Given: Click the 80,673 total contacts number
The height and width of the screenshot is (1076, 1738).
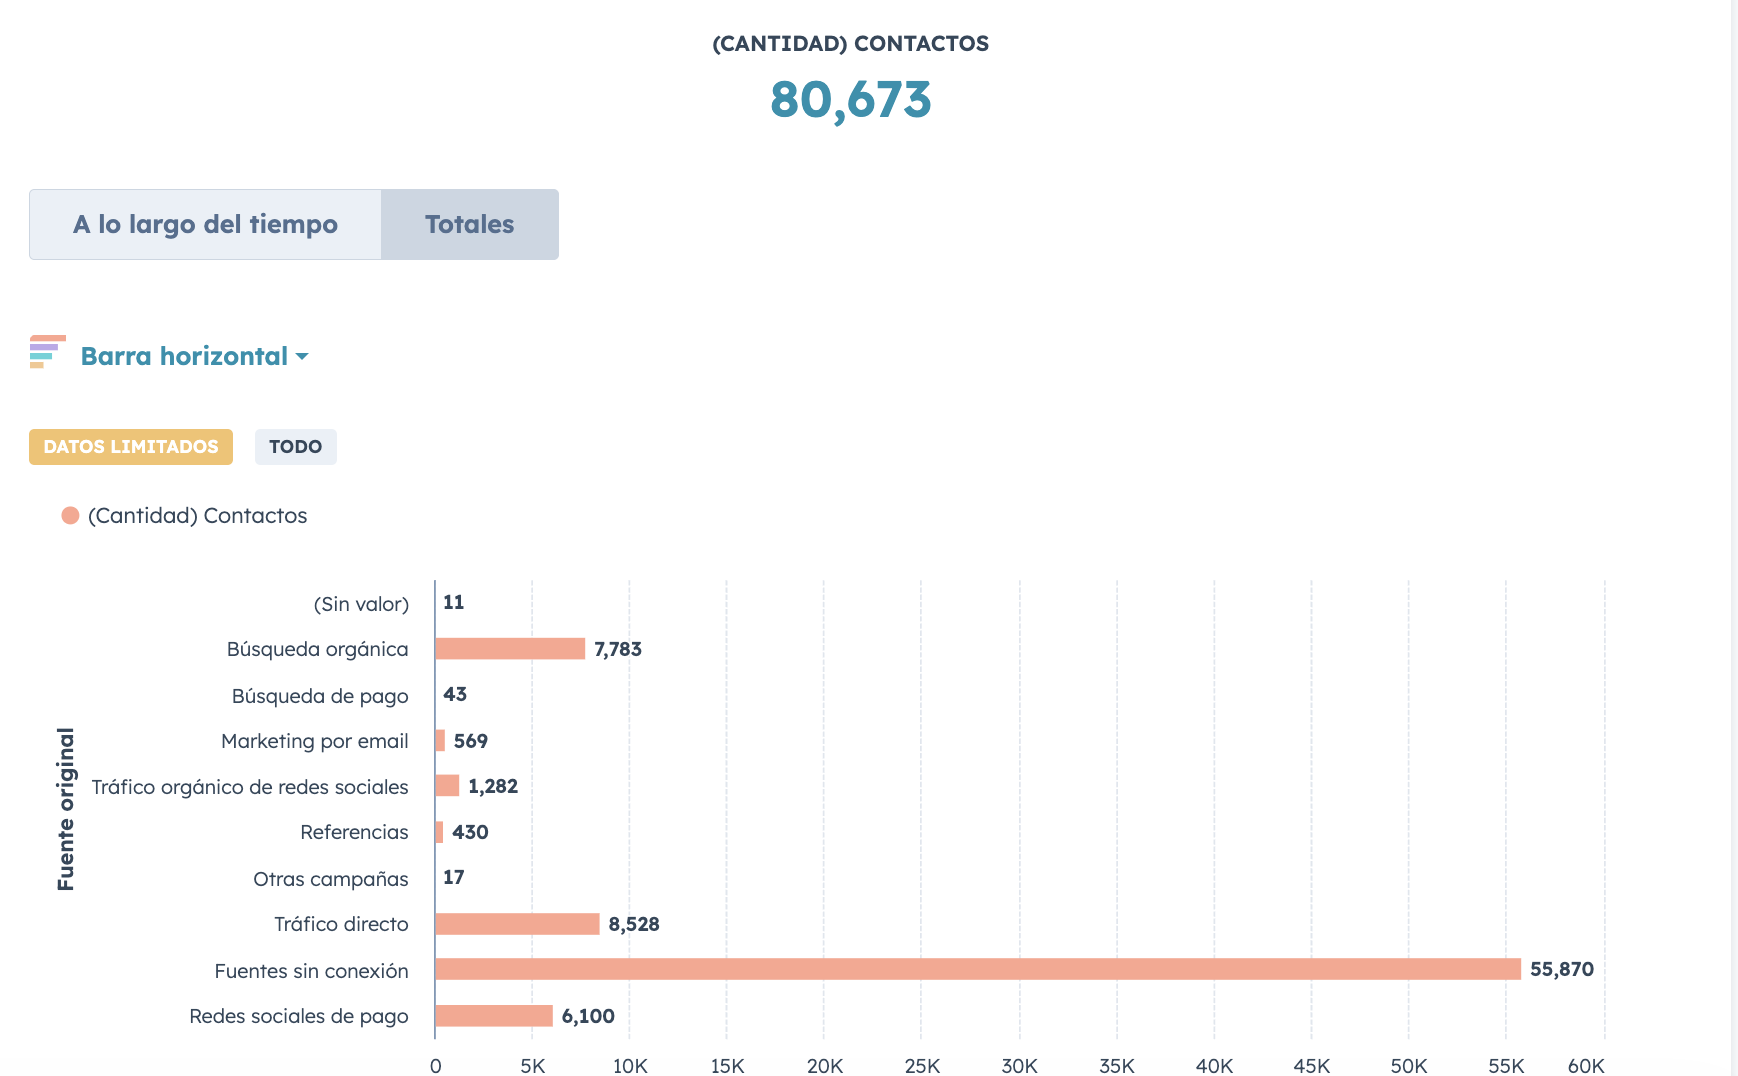Looking at the screenshot, I should tap(851, 100).
